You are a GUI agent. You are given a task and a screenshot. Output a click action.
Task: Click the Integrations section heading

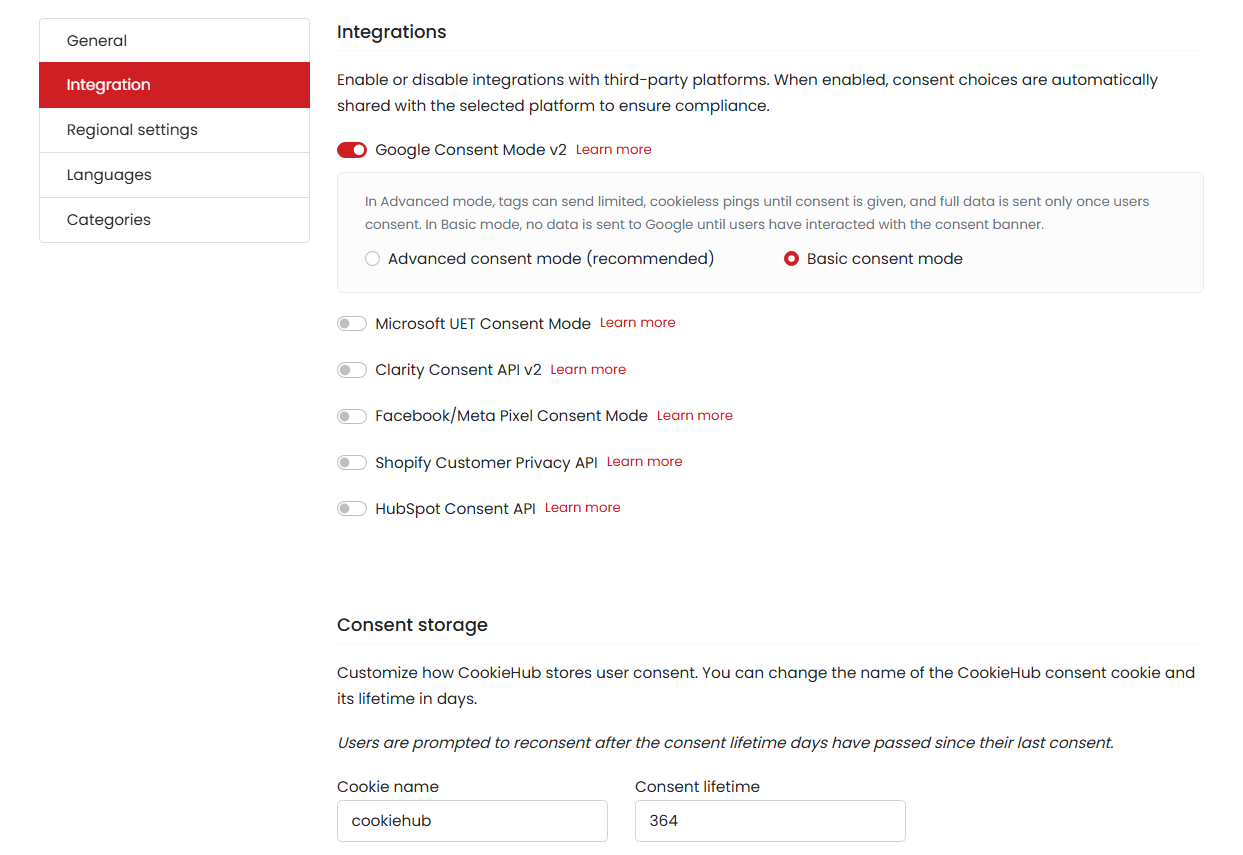pos(392,32)
